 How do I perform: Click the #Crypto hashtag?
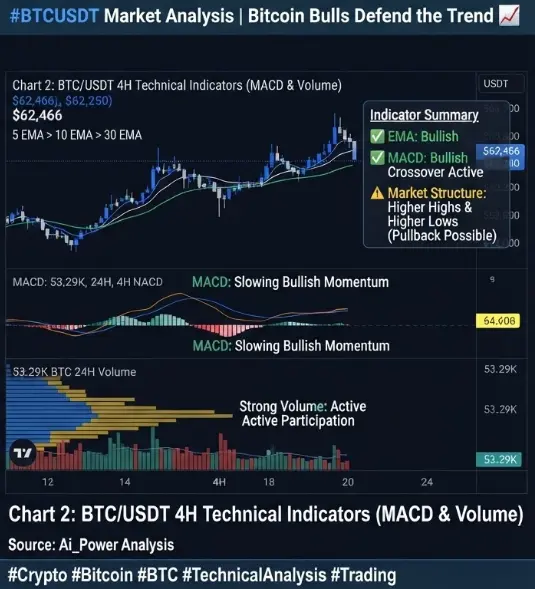pyautogui.click(x=37, y=575)
